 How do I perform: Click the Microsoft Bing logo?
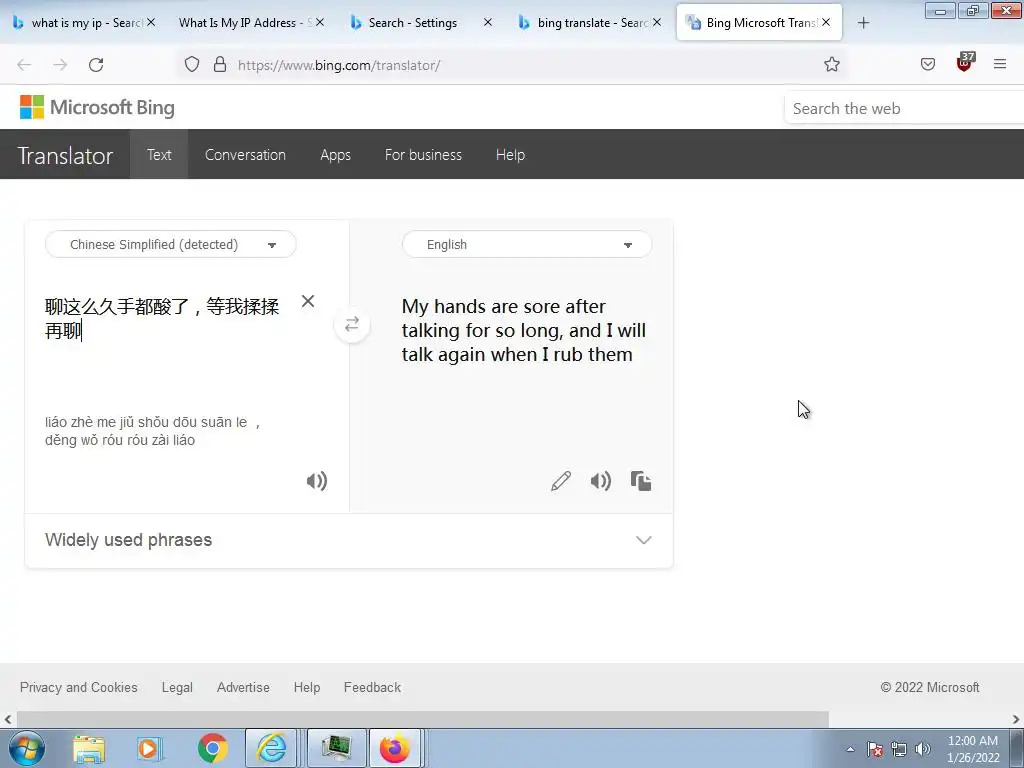click(x=97, y=107)
